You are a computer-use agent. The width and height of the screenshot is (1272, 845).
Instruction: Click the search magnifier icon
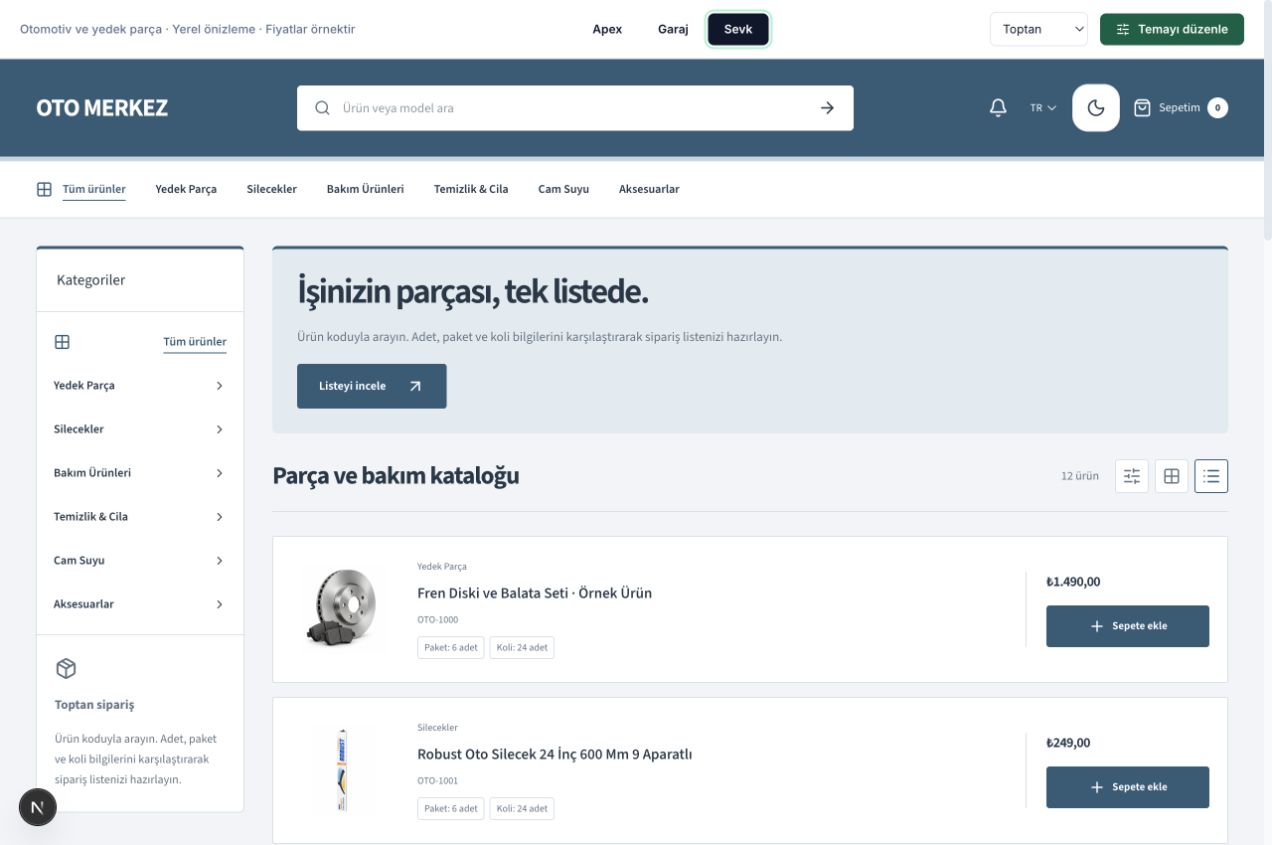click(x=322, y=108)
